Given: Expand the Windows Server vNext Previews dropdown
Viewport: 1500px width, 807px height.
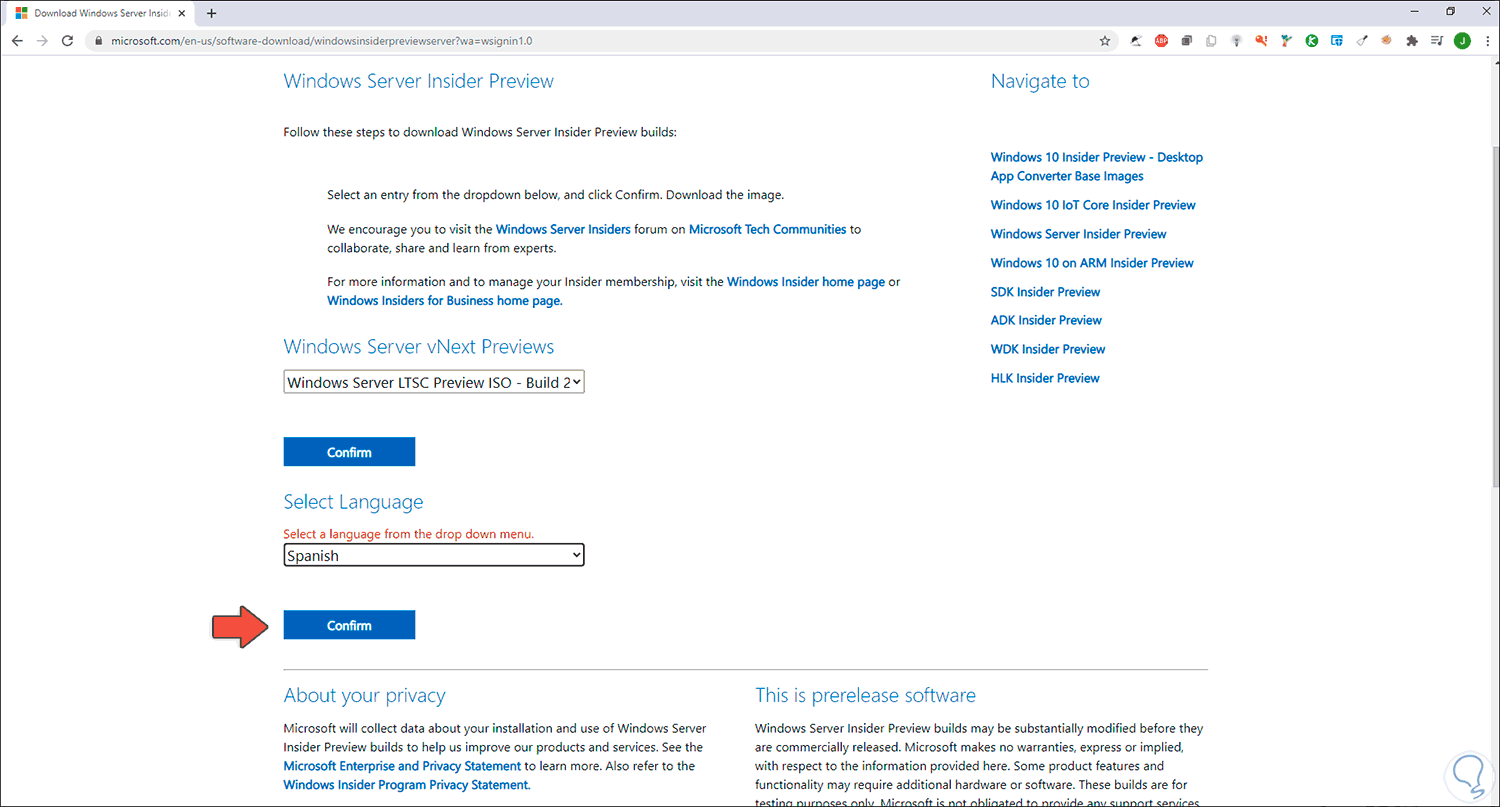Looking at the screenshot, I should (x=434, y=382).
